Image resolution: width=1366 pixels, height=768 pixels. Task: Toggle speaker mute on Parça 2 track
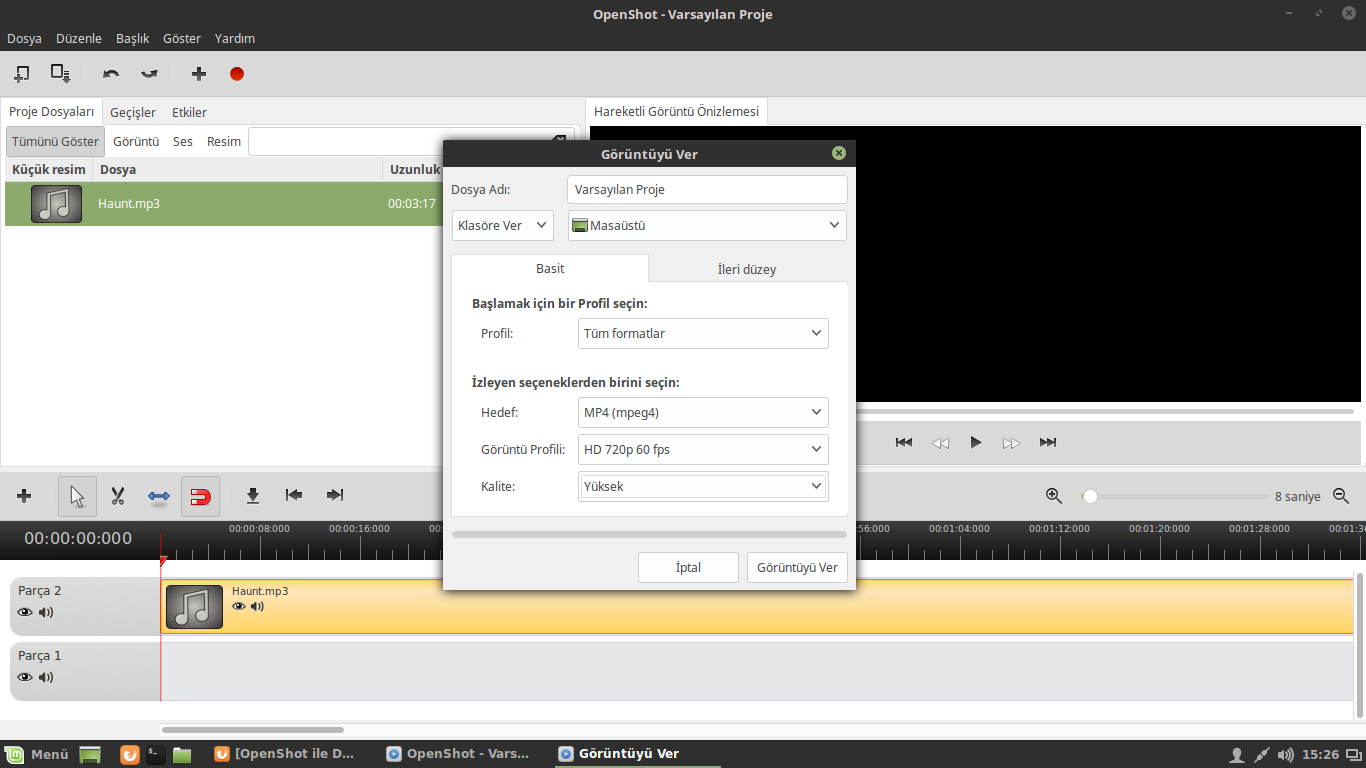(x=46, y=612)
